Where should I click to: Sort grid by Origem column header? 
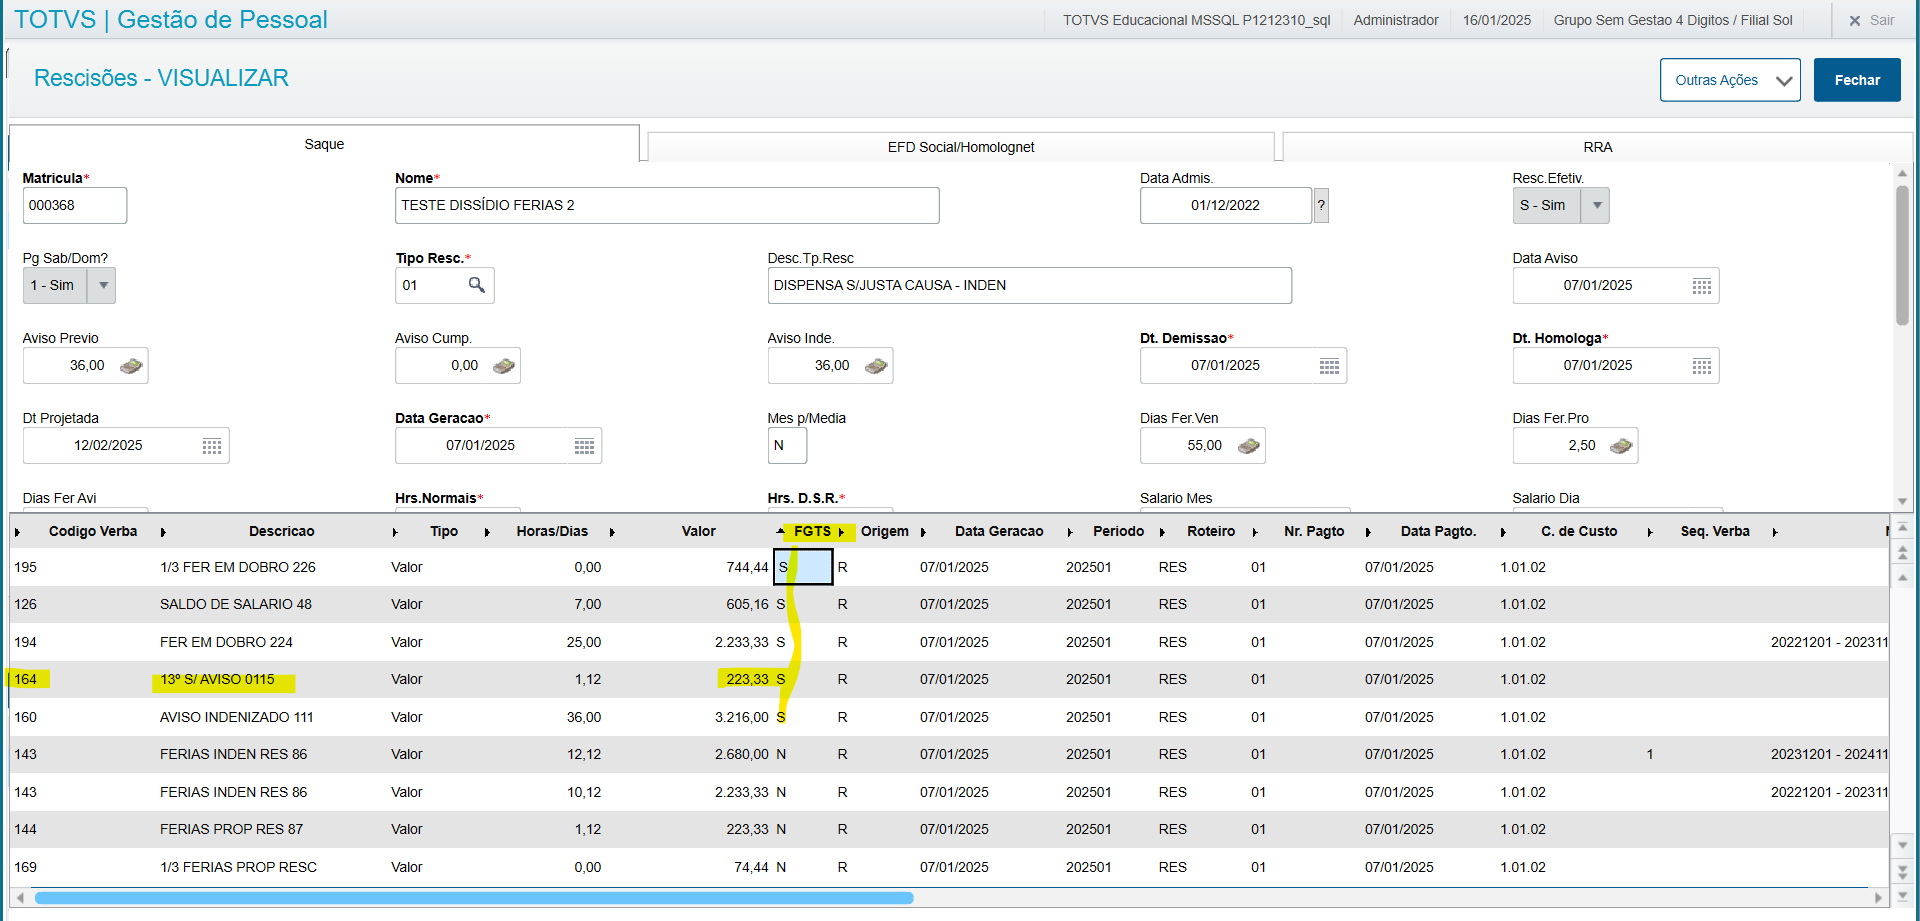tap(884, 531)
